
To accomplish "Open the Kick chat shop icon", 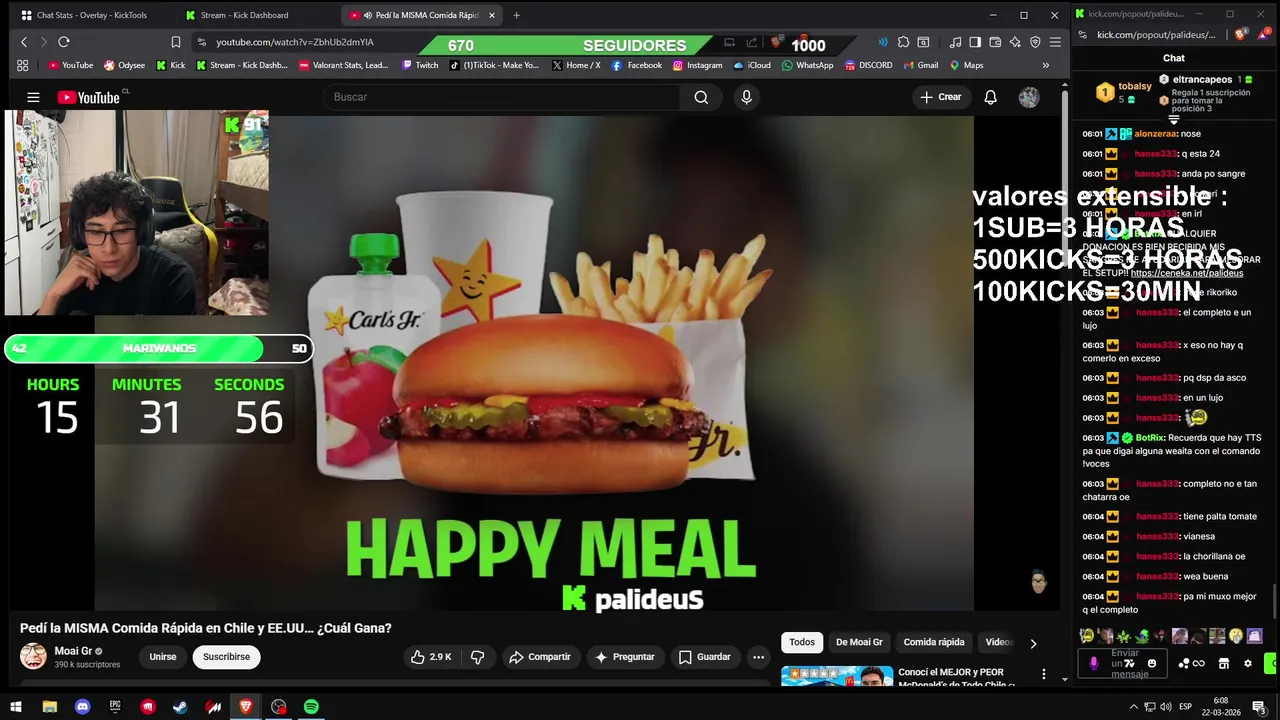I will (1223, 663).
